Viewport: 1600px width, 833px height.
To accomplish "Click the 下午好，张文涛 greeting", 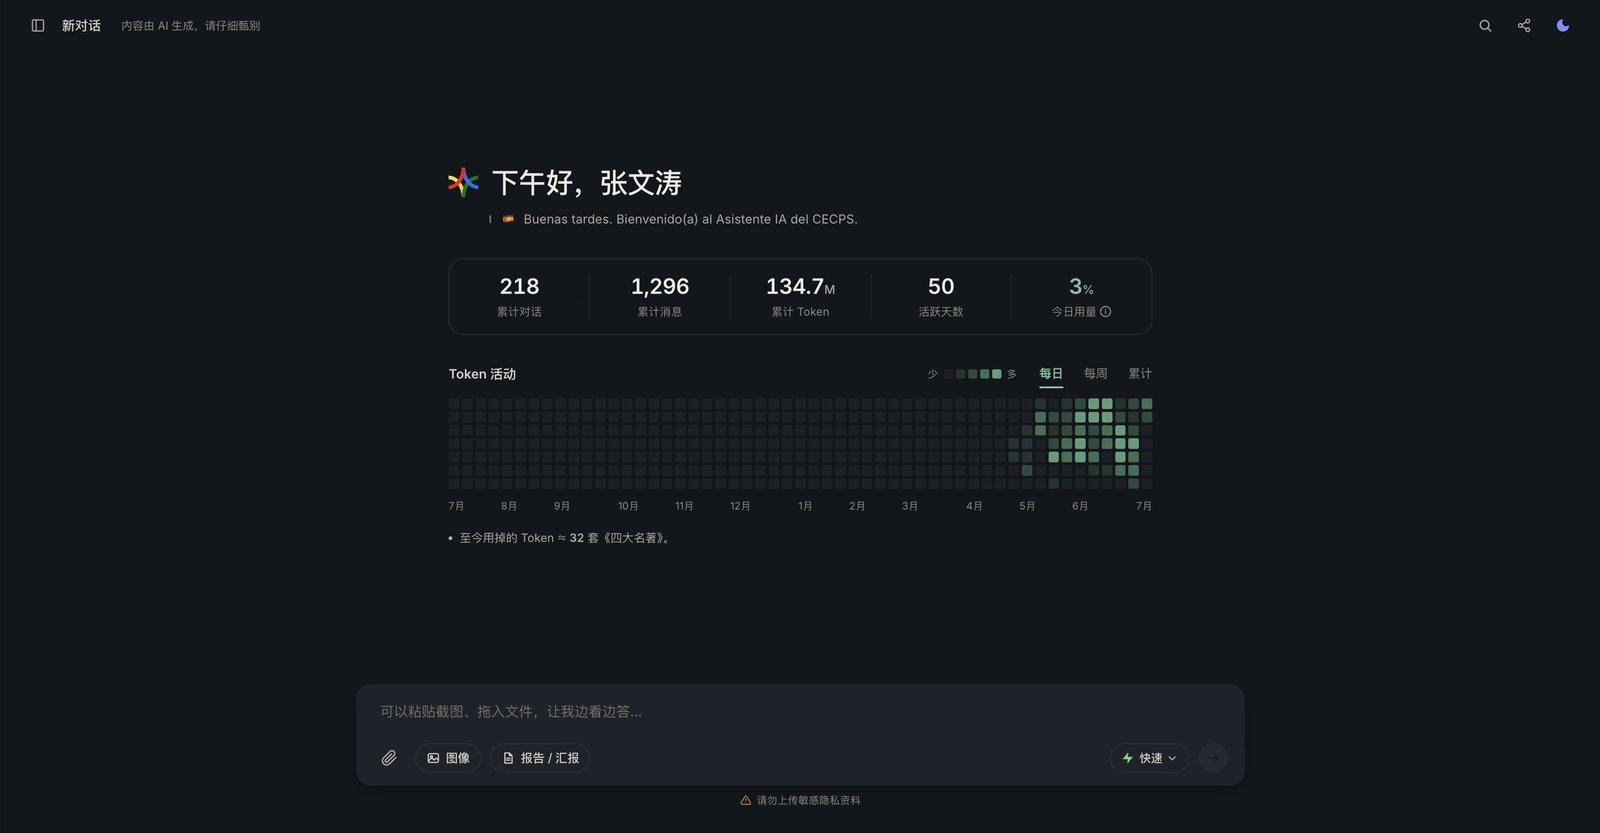I will click(x=587, y=183).
